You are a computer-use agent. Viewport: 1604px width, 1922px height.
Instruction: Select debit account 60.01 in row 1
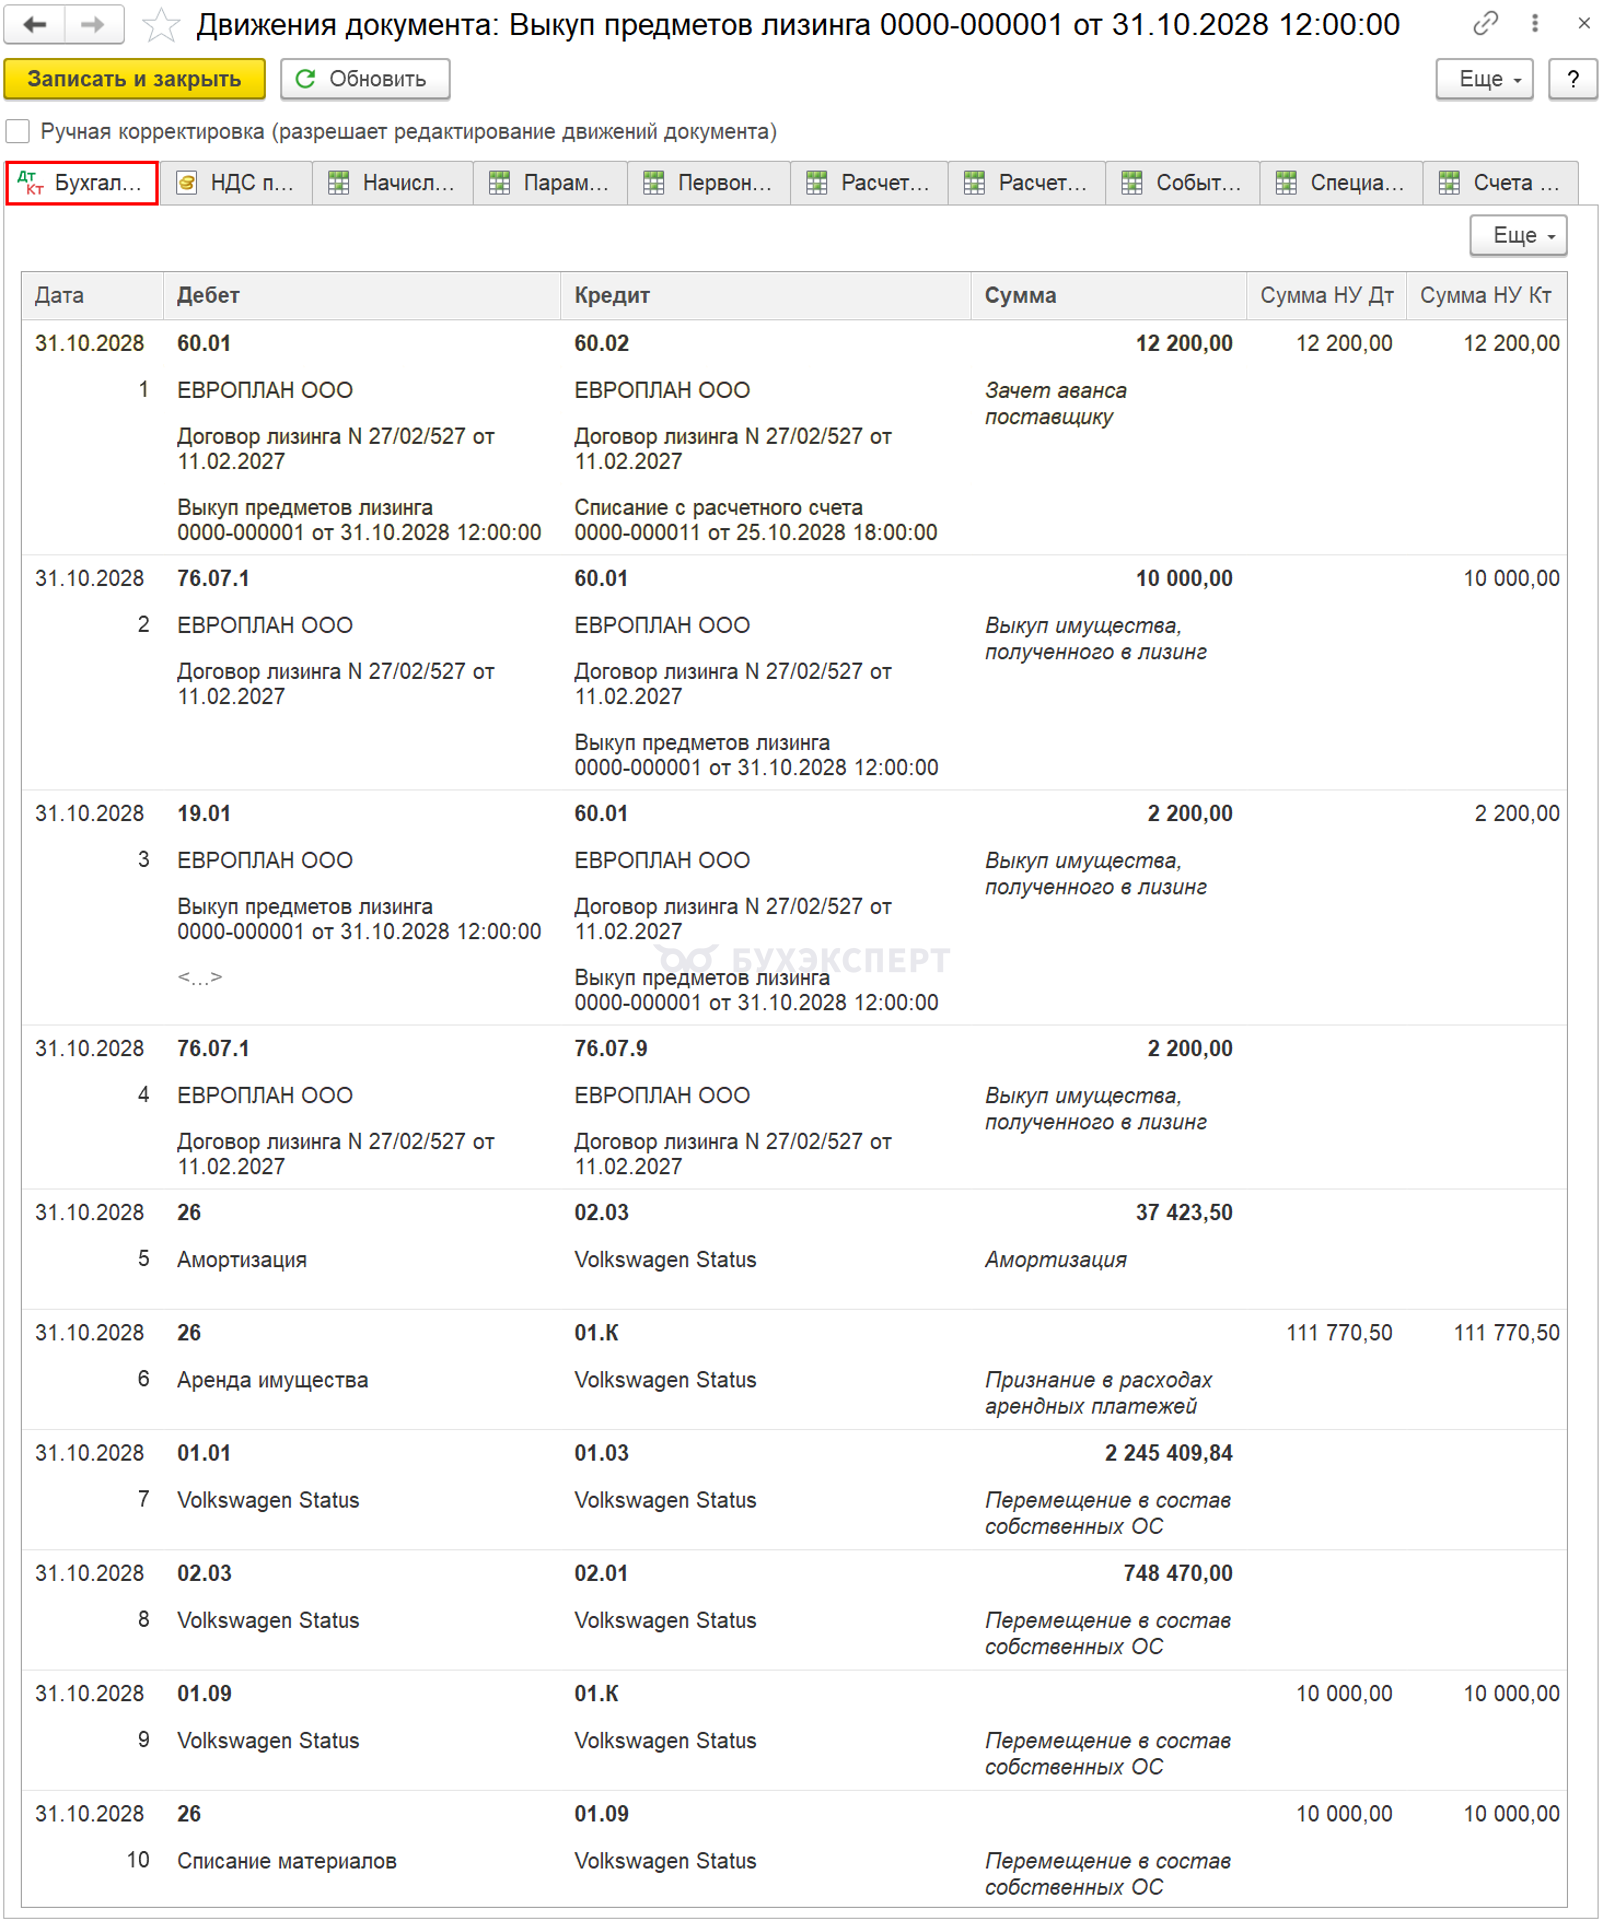204,343
